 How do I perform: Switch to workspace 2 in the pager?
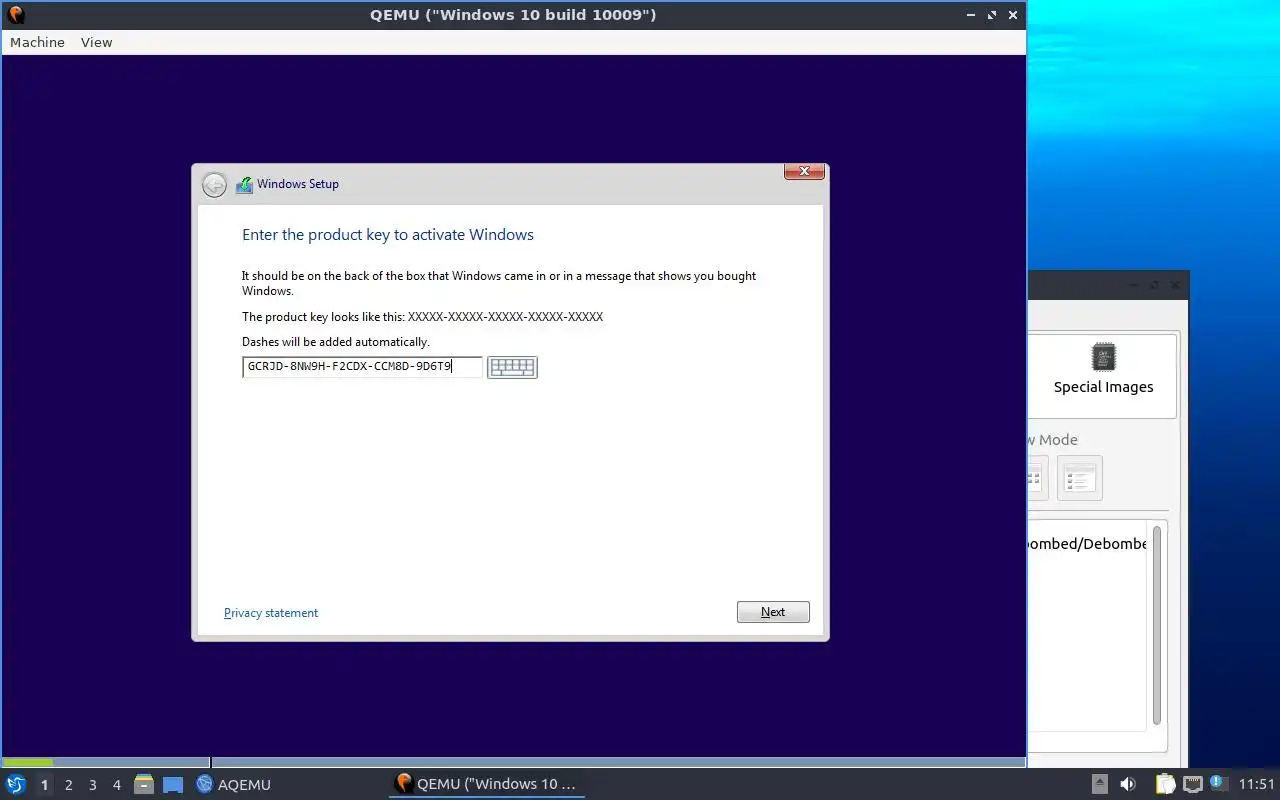[68, 785]
